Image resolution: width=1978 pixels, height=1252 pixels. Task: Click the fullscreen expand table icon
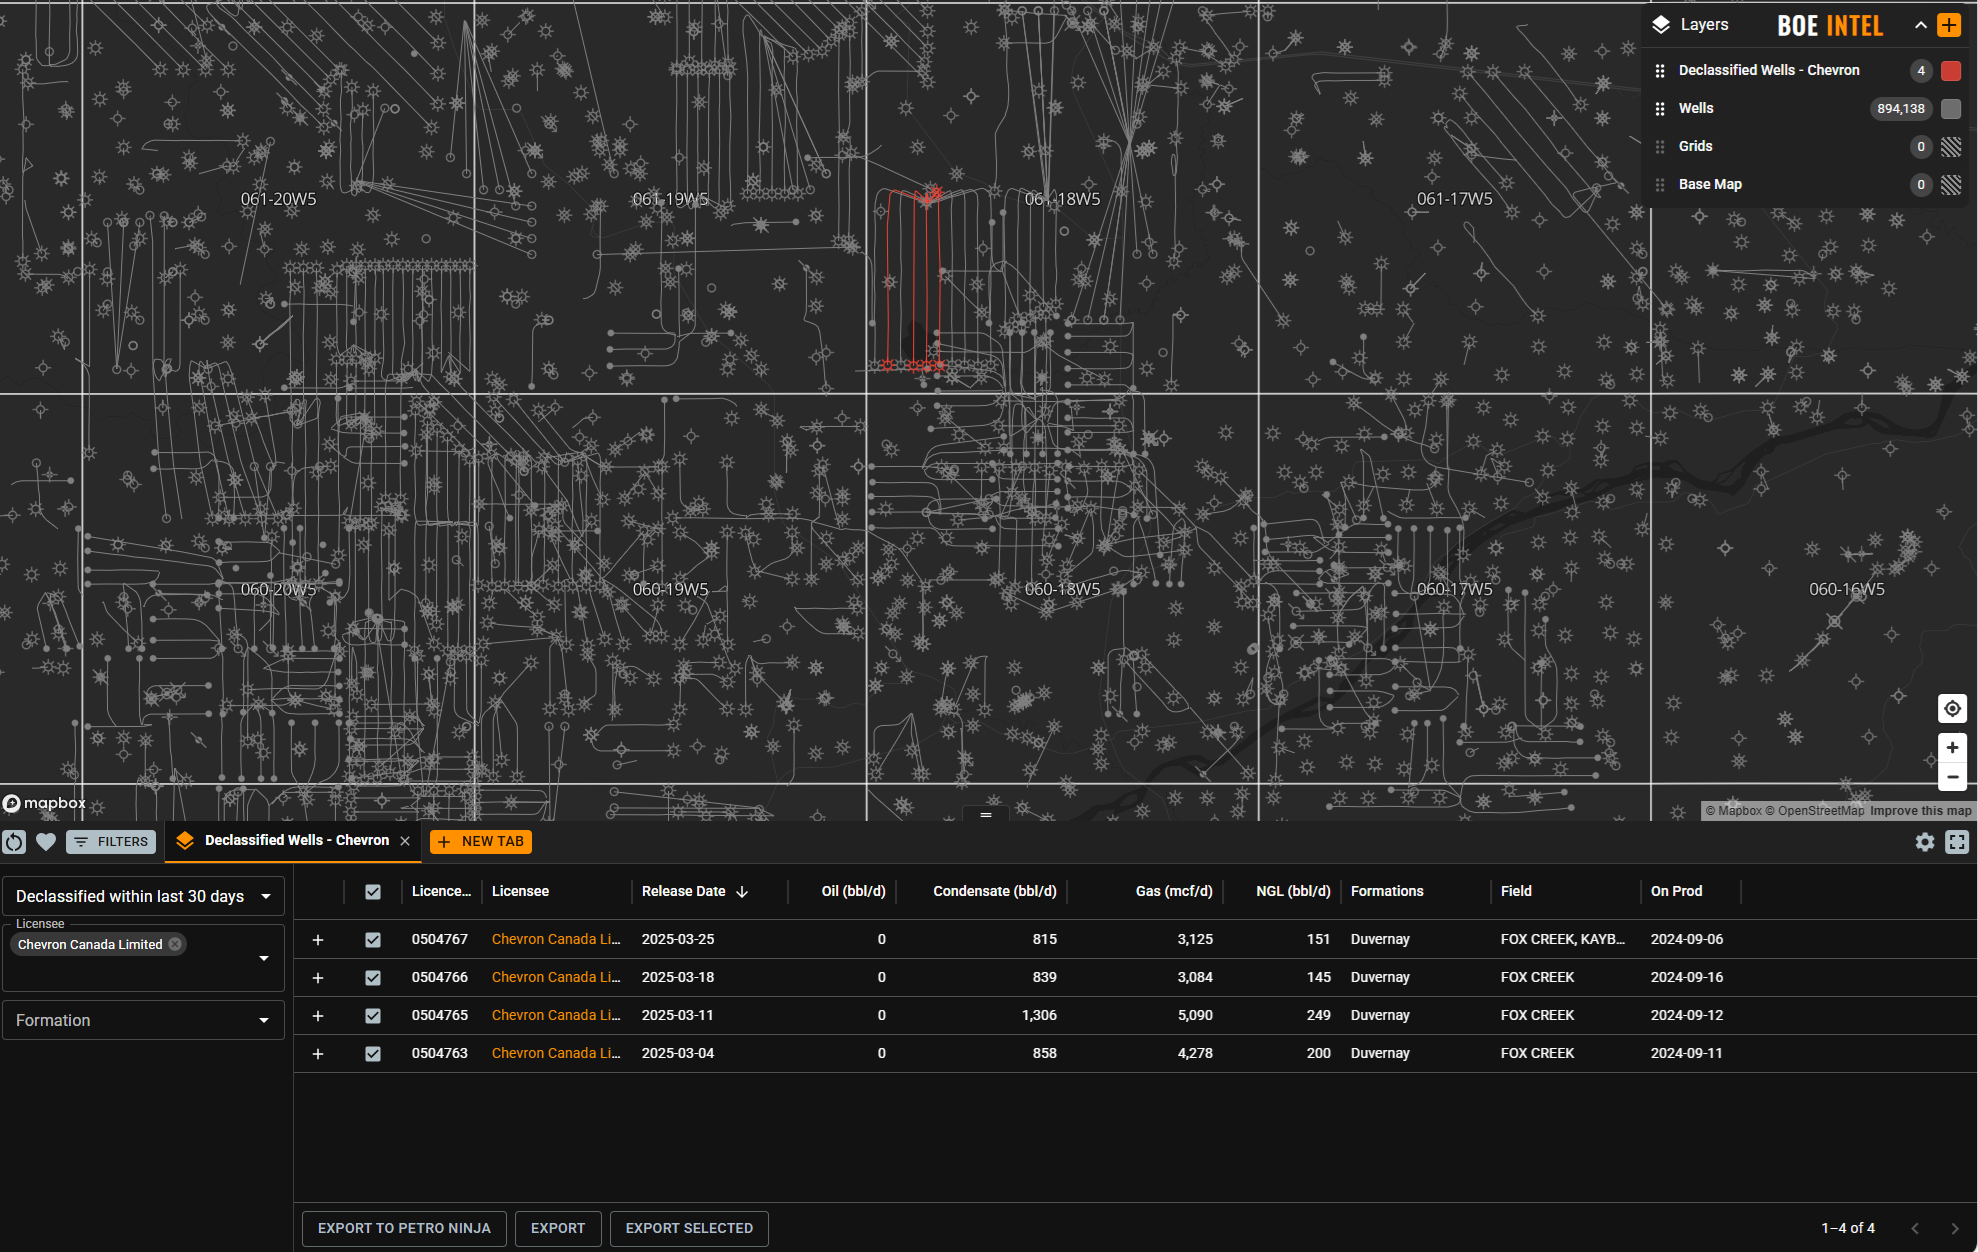tap(1957, 842)
